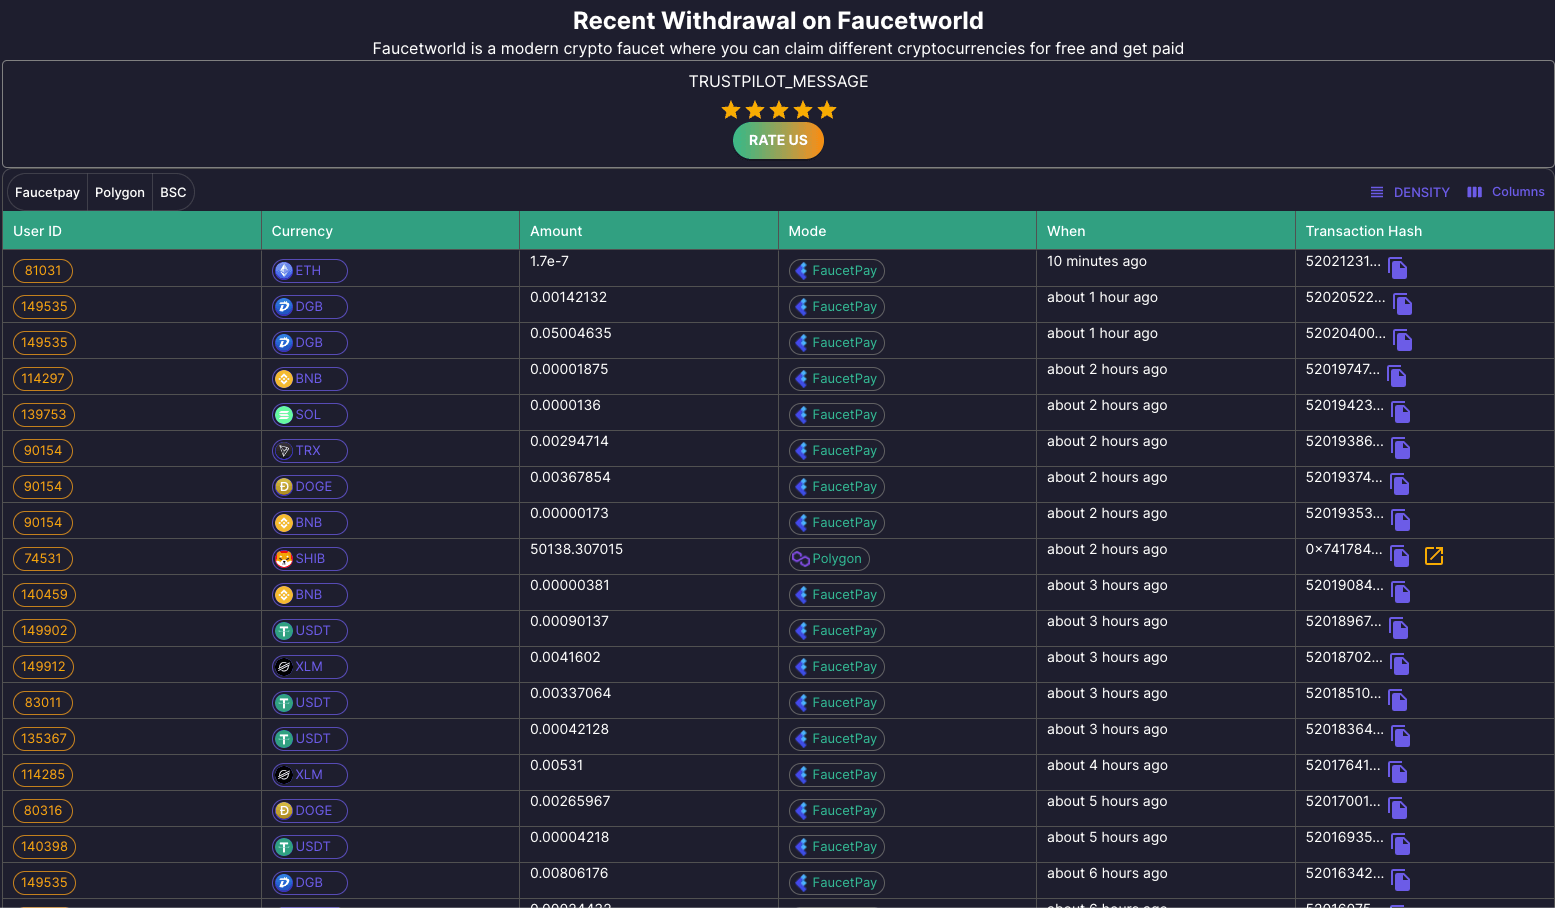Copy hash 52019423 in the SOL row
Screen dimensions: 1555x908
[x=1401, y=412]
